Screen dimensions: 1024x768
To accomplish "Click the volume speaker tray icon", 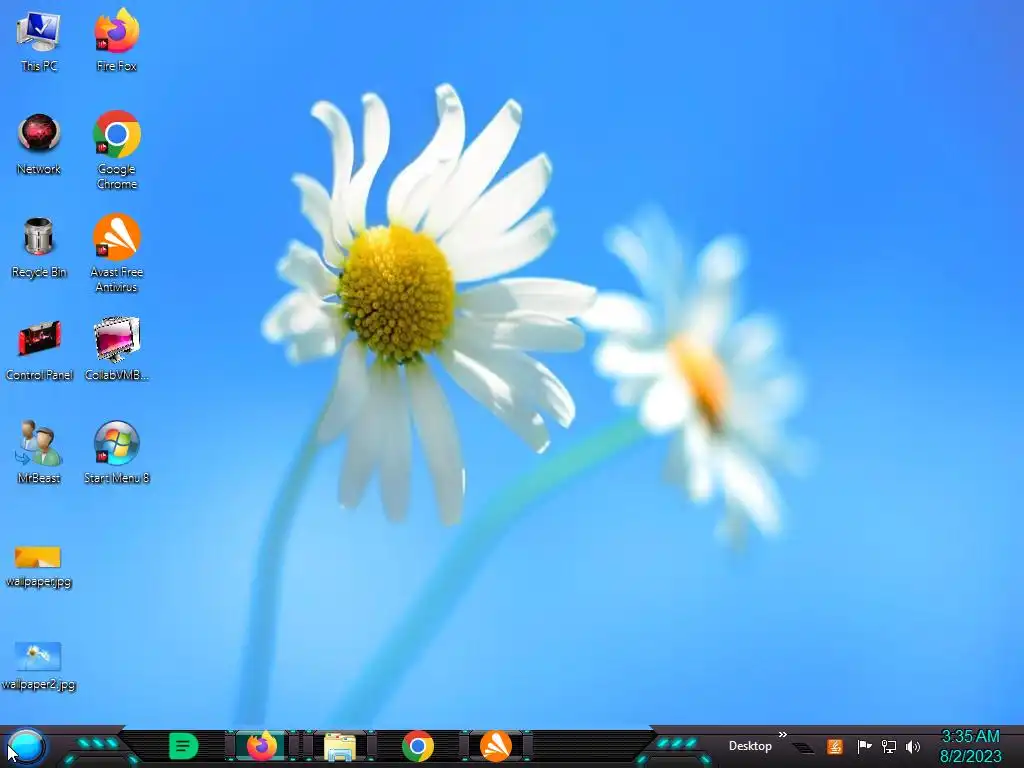I will coord(913,746).
